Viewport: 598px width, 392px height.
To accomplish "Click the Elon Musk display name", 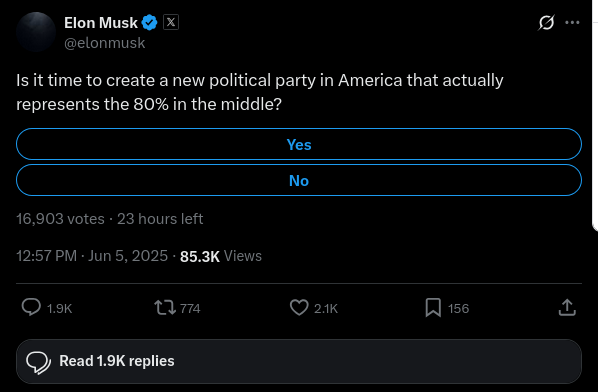I will pyautogui.click(x=101, y=23).
